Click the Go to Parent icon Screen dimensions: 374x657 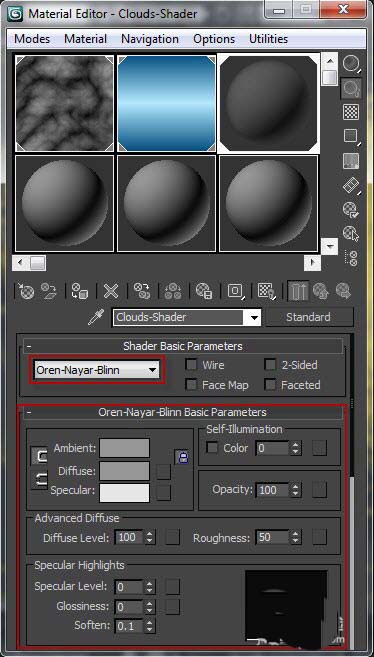point(321,291)
